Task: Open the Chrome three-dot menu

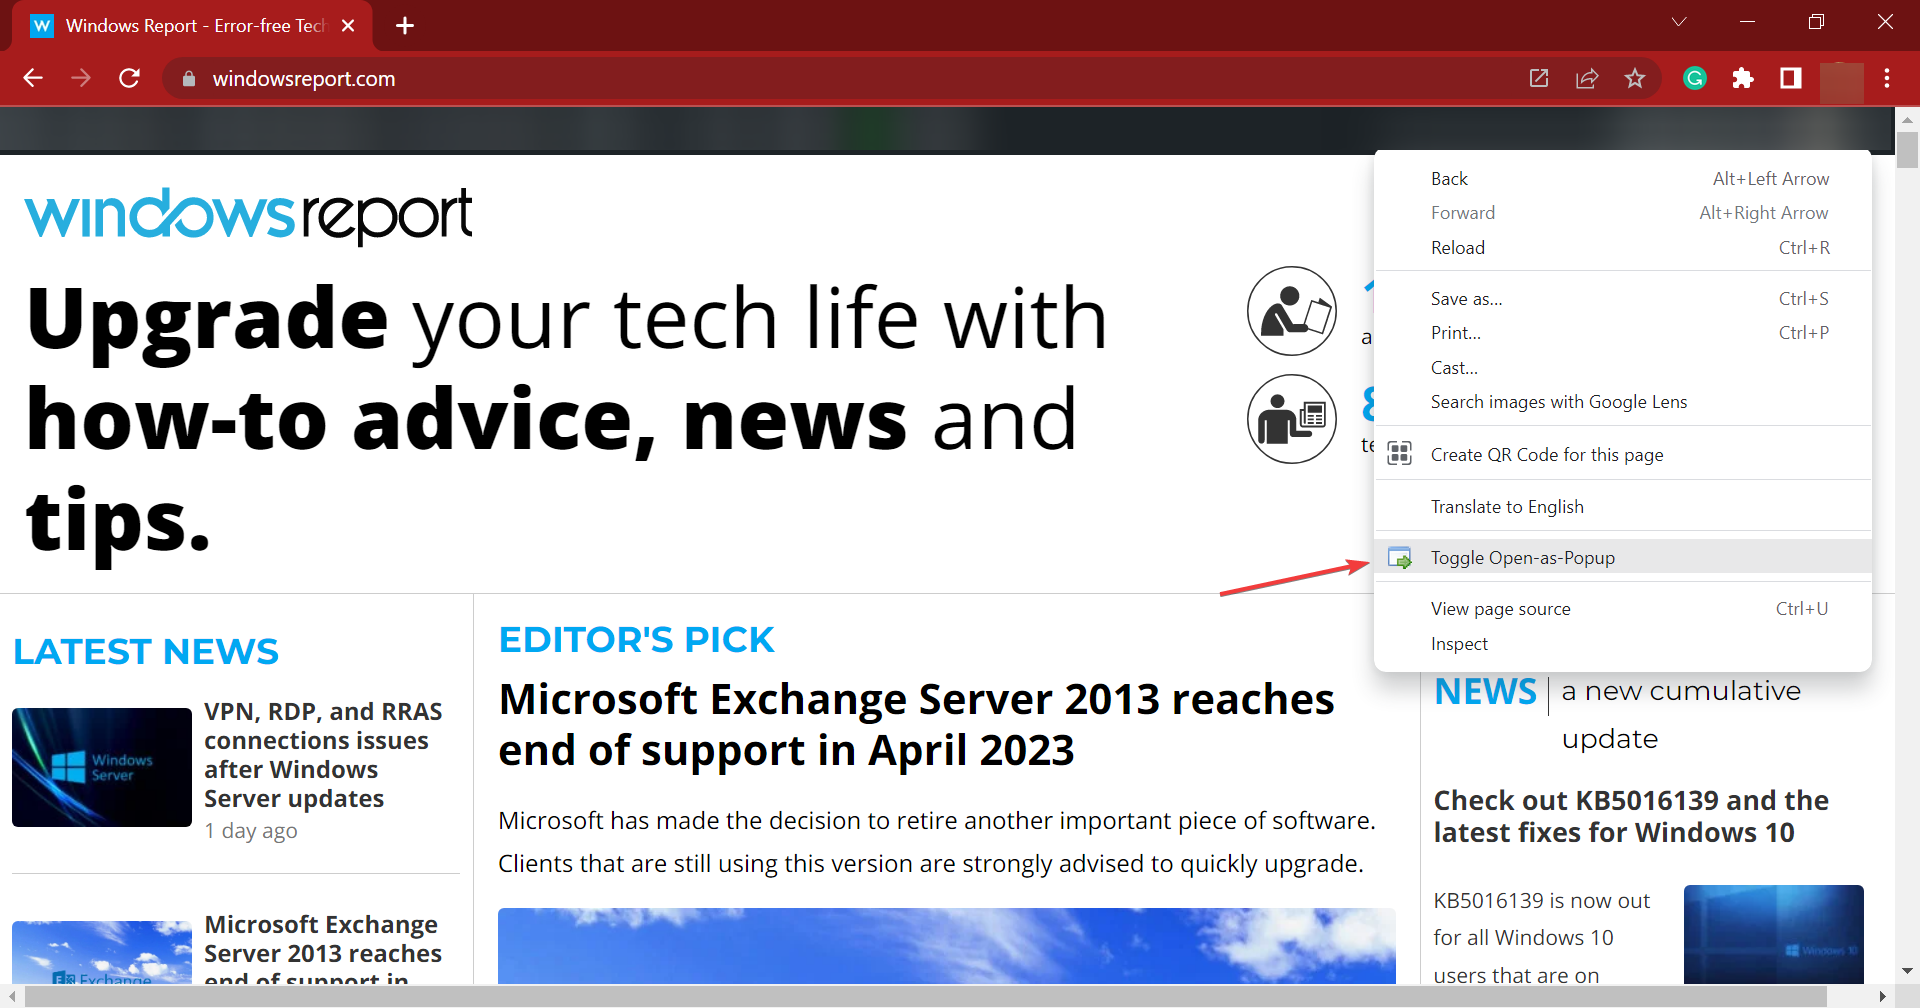Action: point(1887,78)
